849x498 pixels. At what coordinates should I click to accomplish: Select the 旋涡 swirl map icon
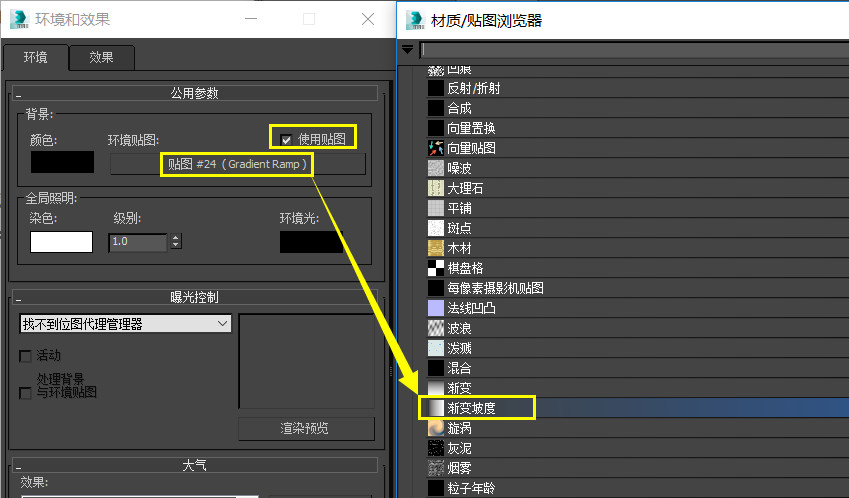click(436, 428)
